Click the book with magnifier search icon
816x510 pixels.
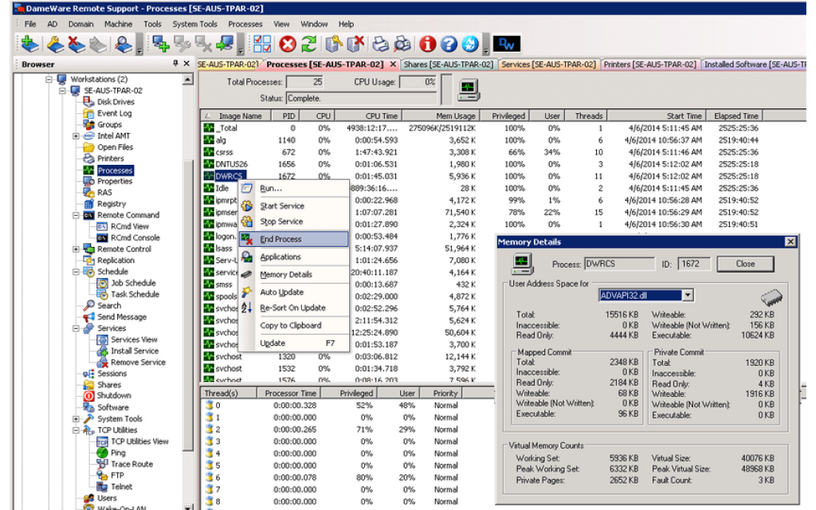click(x=123, y=44)
